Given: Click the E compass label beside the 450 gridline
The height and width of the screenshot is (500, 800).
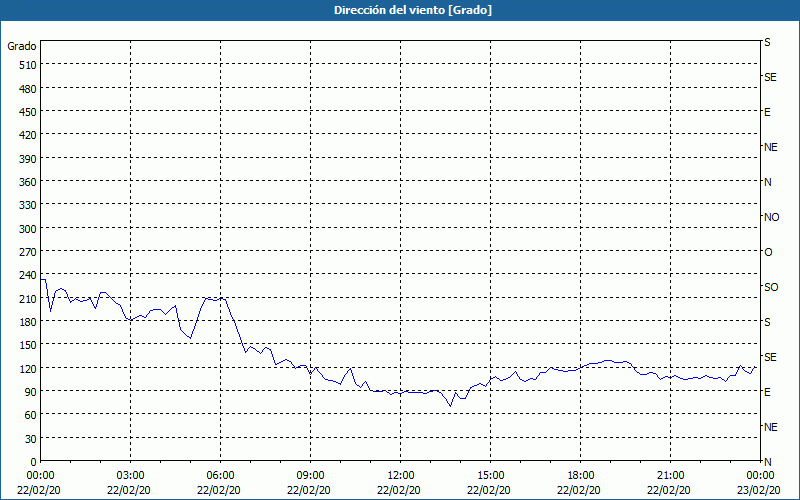Looking at the screenshot, I should click(x=767, y=112).
